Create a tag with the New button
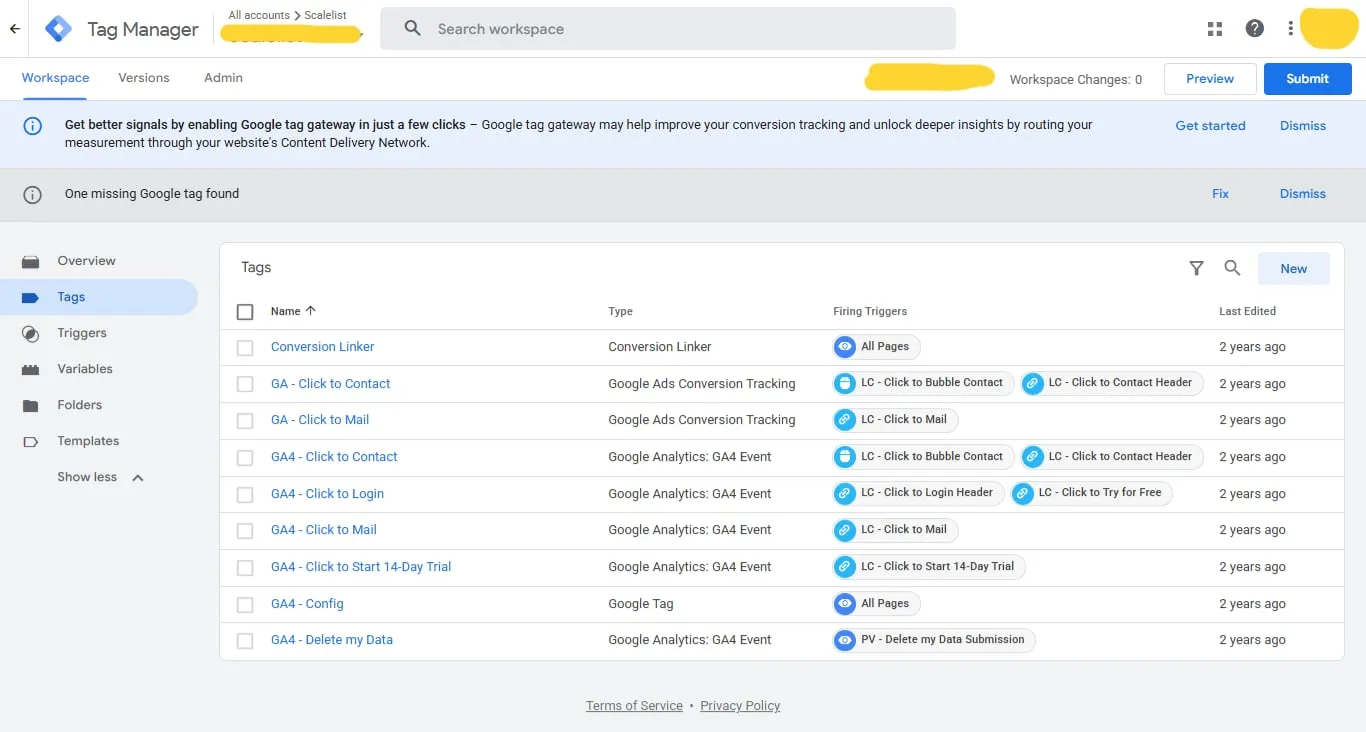The image size is (1366, 732). pos(1293,268)
